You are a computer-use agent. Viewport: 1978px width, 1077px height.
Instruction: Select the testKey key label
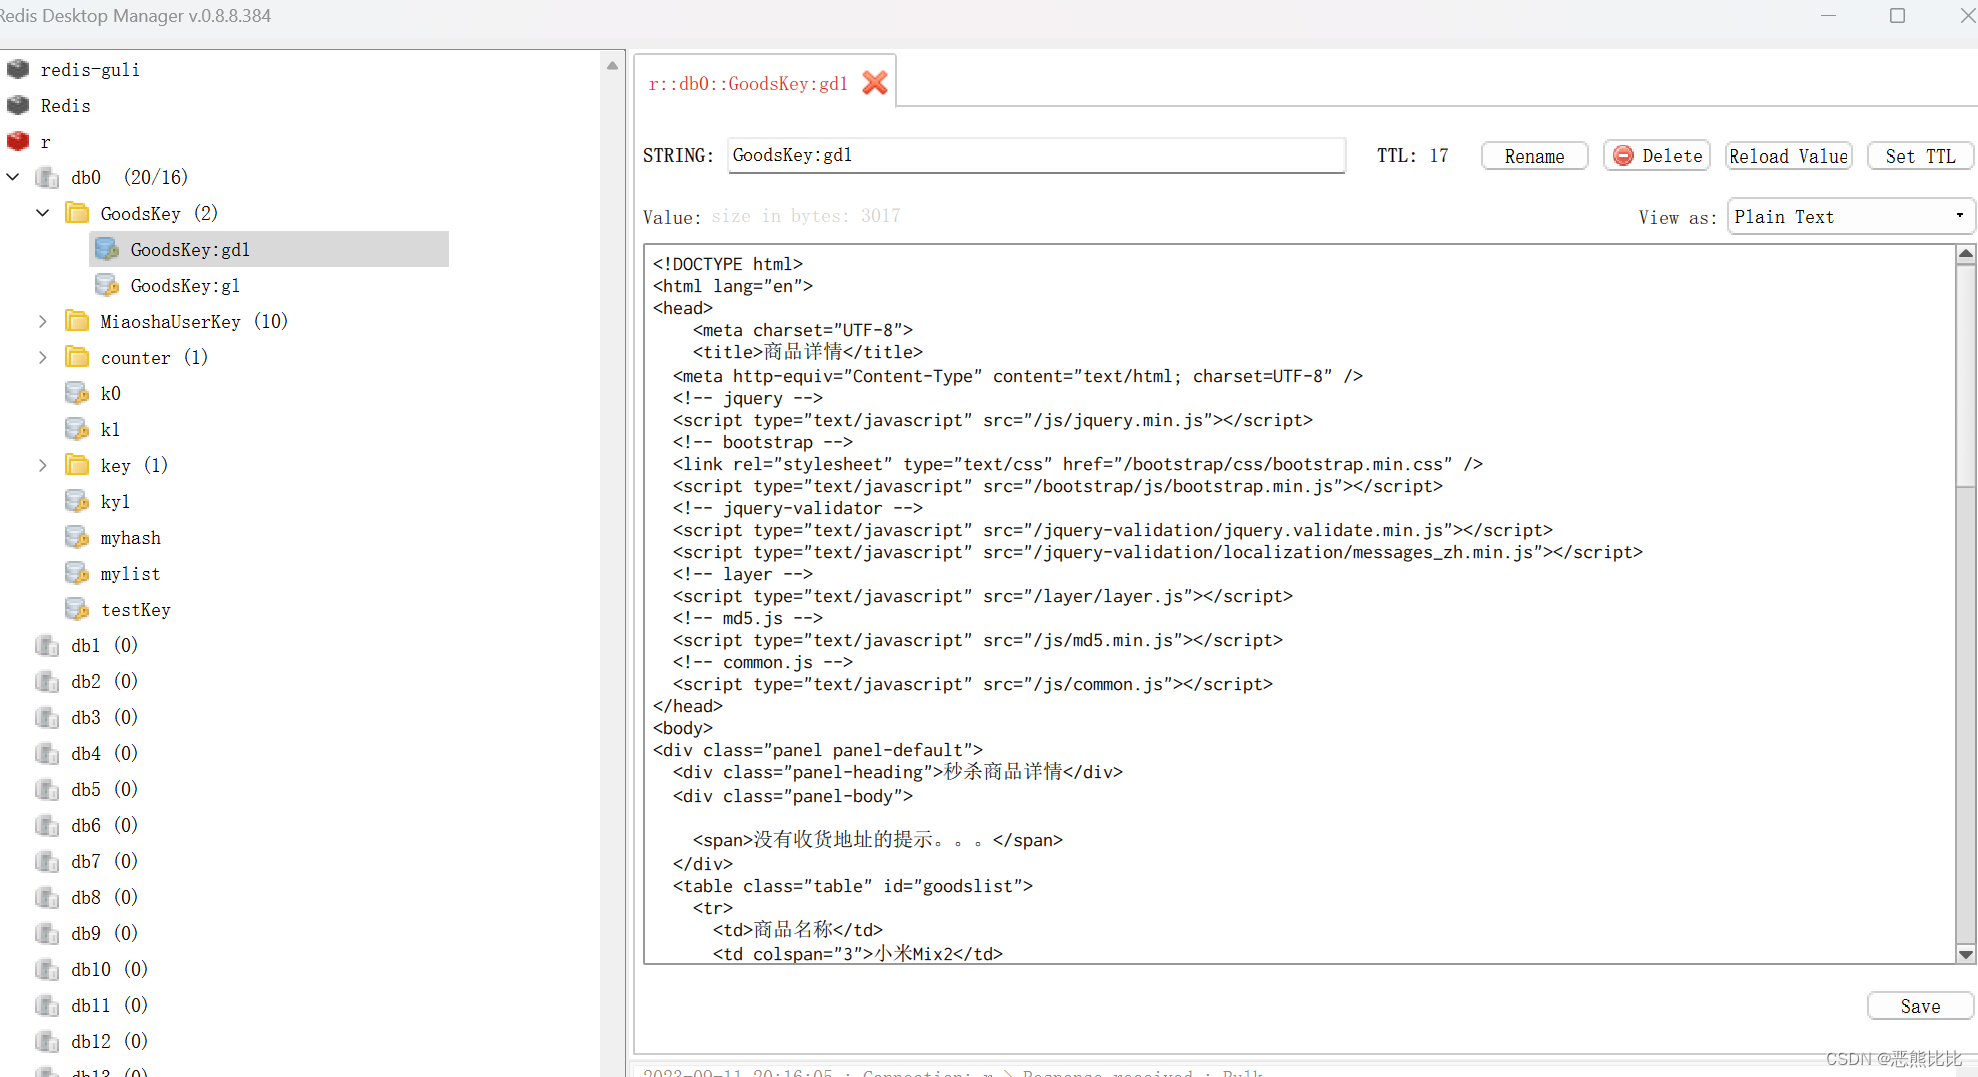(135, 610)
